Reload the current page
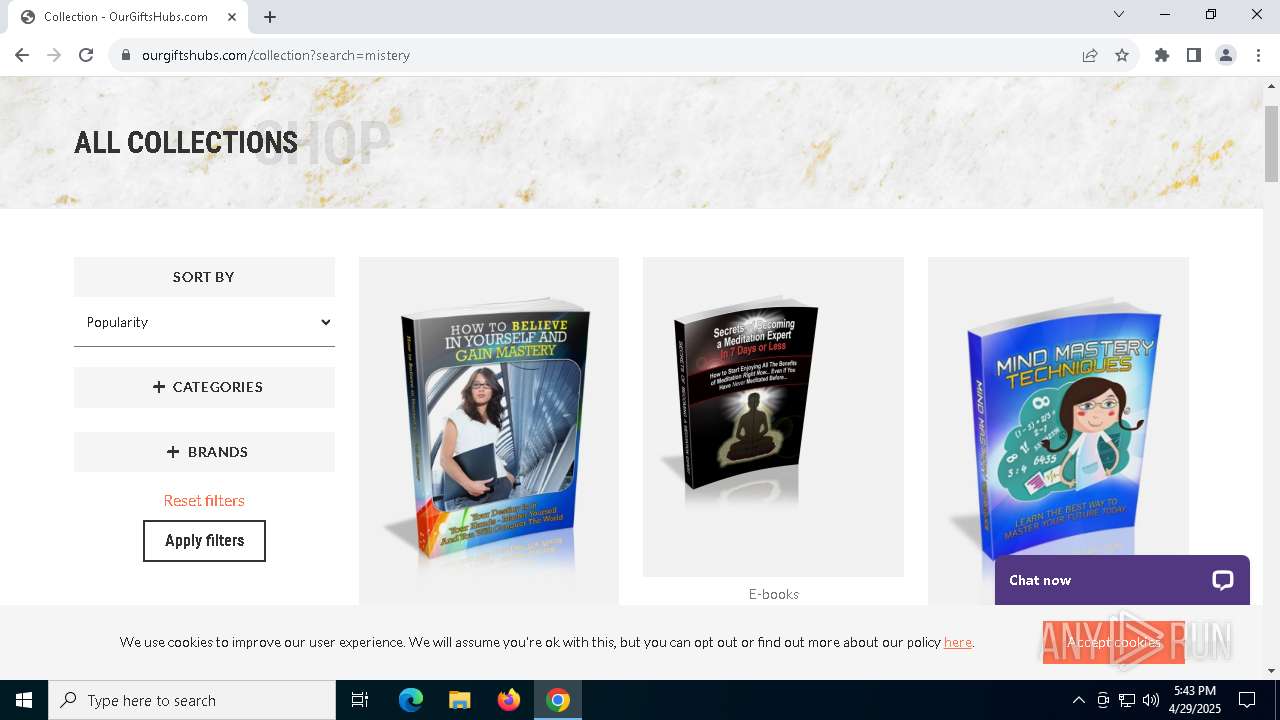This screenshot has height=720, width=1280. pos(86,55)
